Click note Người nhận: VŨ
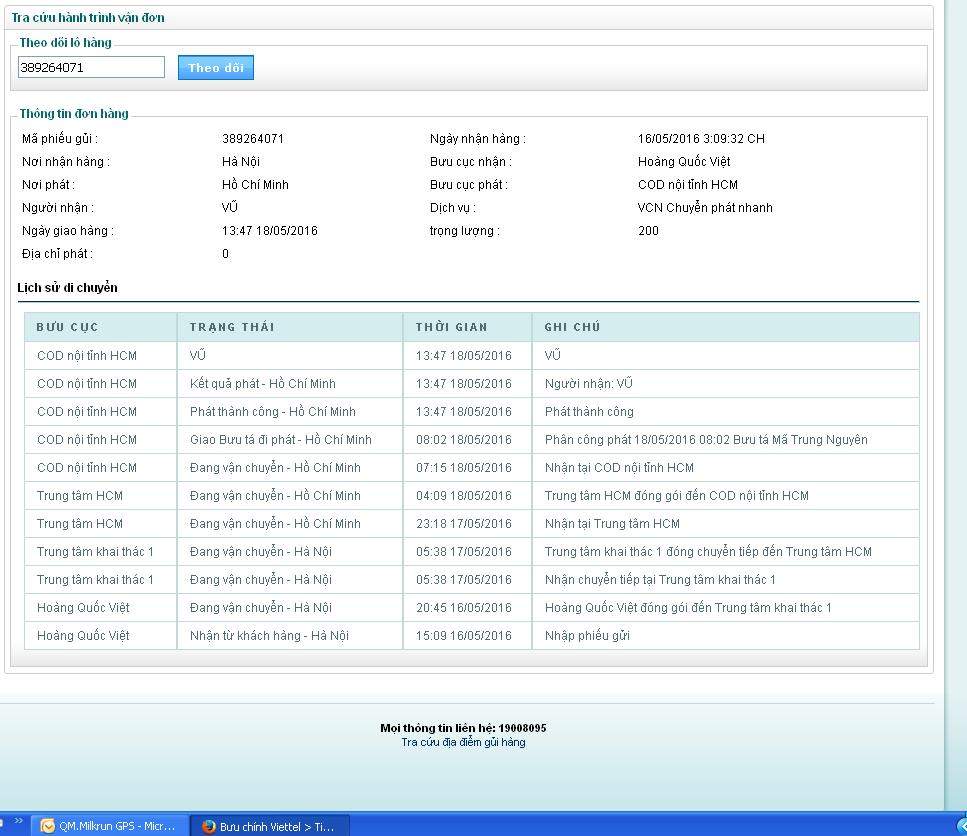The height and width of the screenshot is (836, 967). (588, 383)
